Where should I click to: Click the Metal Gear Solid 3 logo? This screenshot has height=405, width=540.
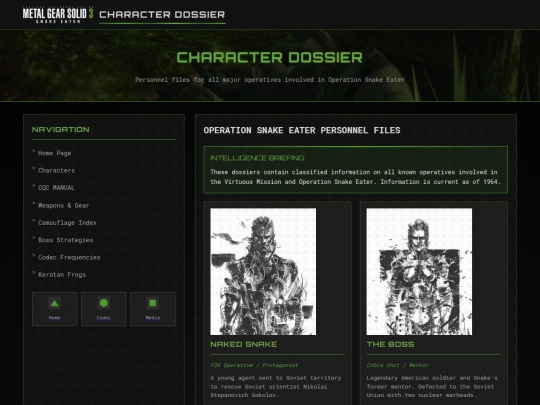pyautogui.click(x=58, y=15)
